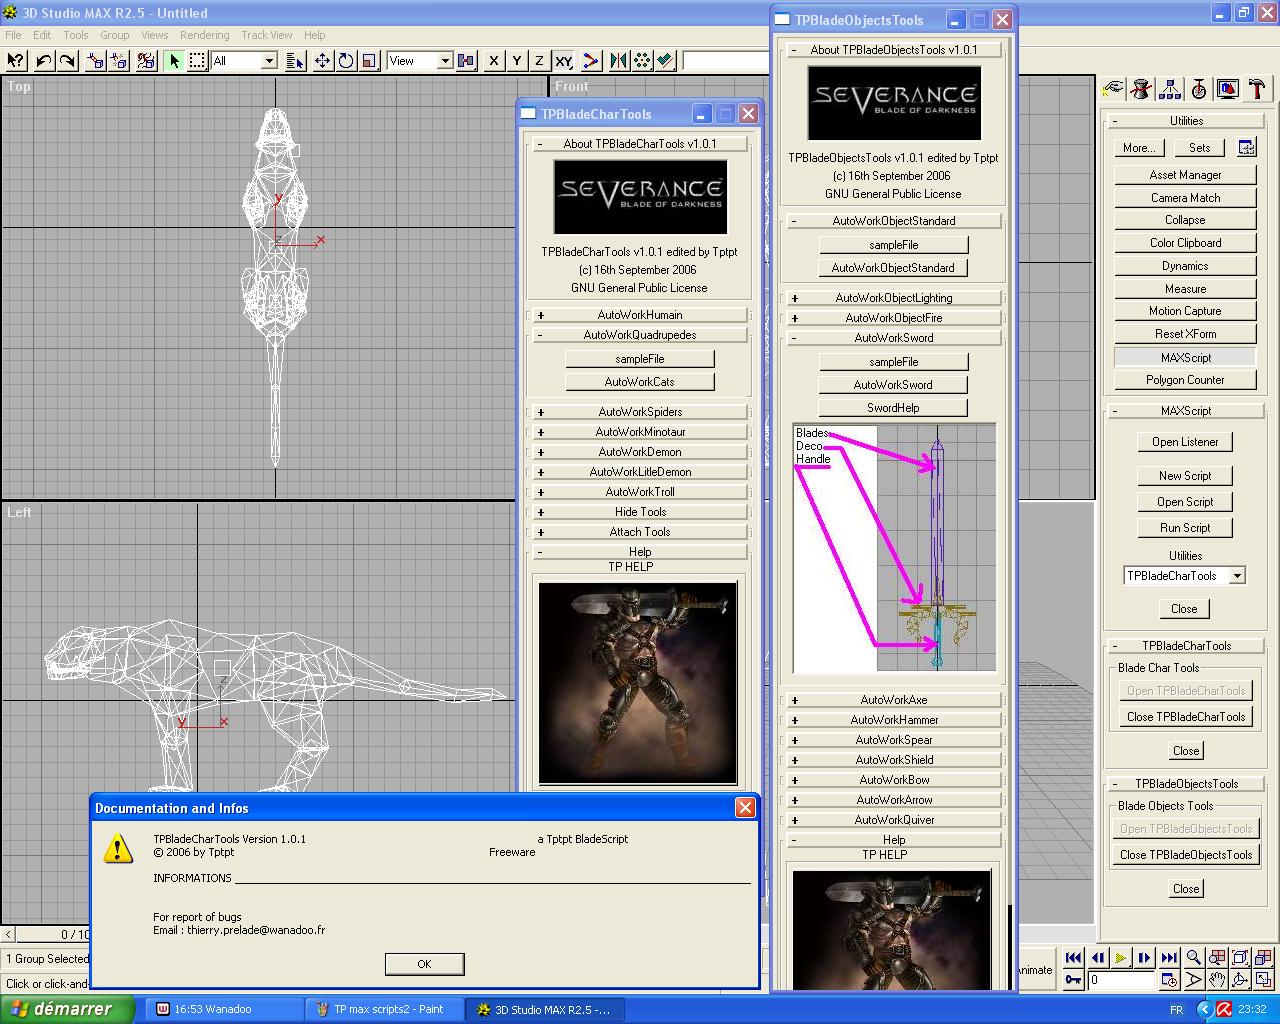Open the Views menu
Screen dimensions: 1280x1024
pos(154,35)
